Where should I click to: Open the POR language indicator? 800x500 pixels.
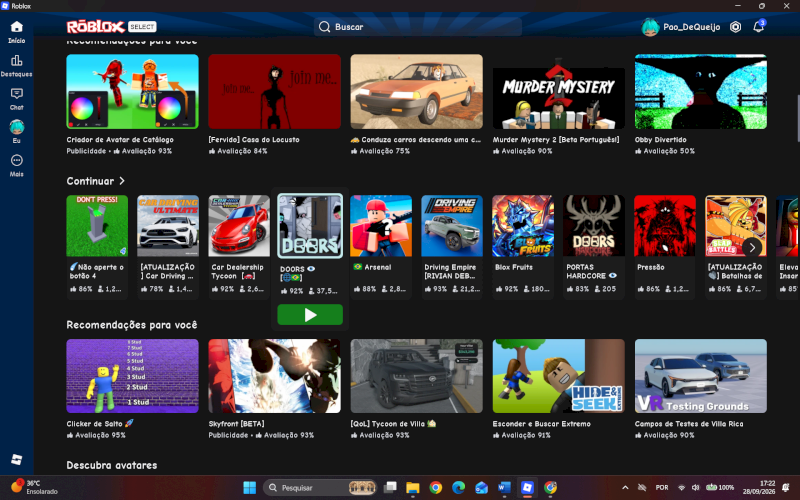point(662,488)
